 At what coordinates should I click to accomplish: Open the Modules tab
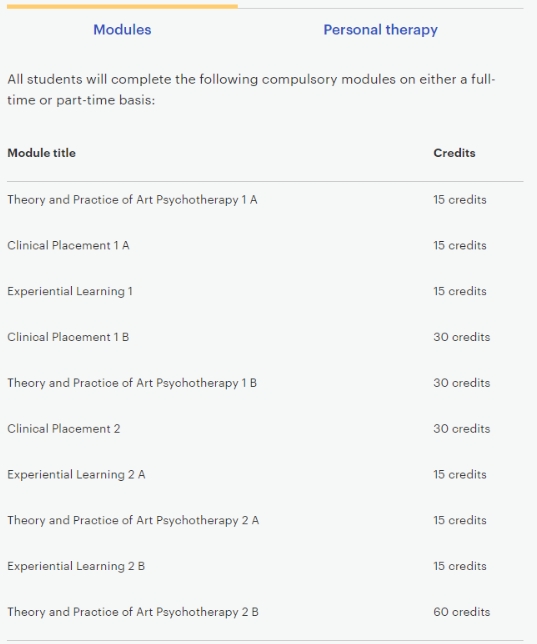coord(122,30)
